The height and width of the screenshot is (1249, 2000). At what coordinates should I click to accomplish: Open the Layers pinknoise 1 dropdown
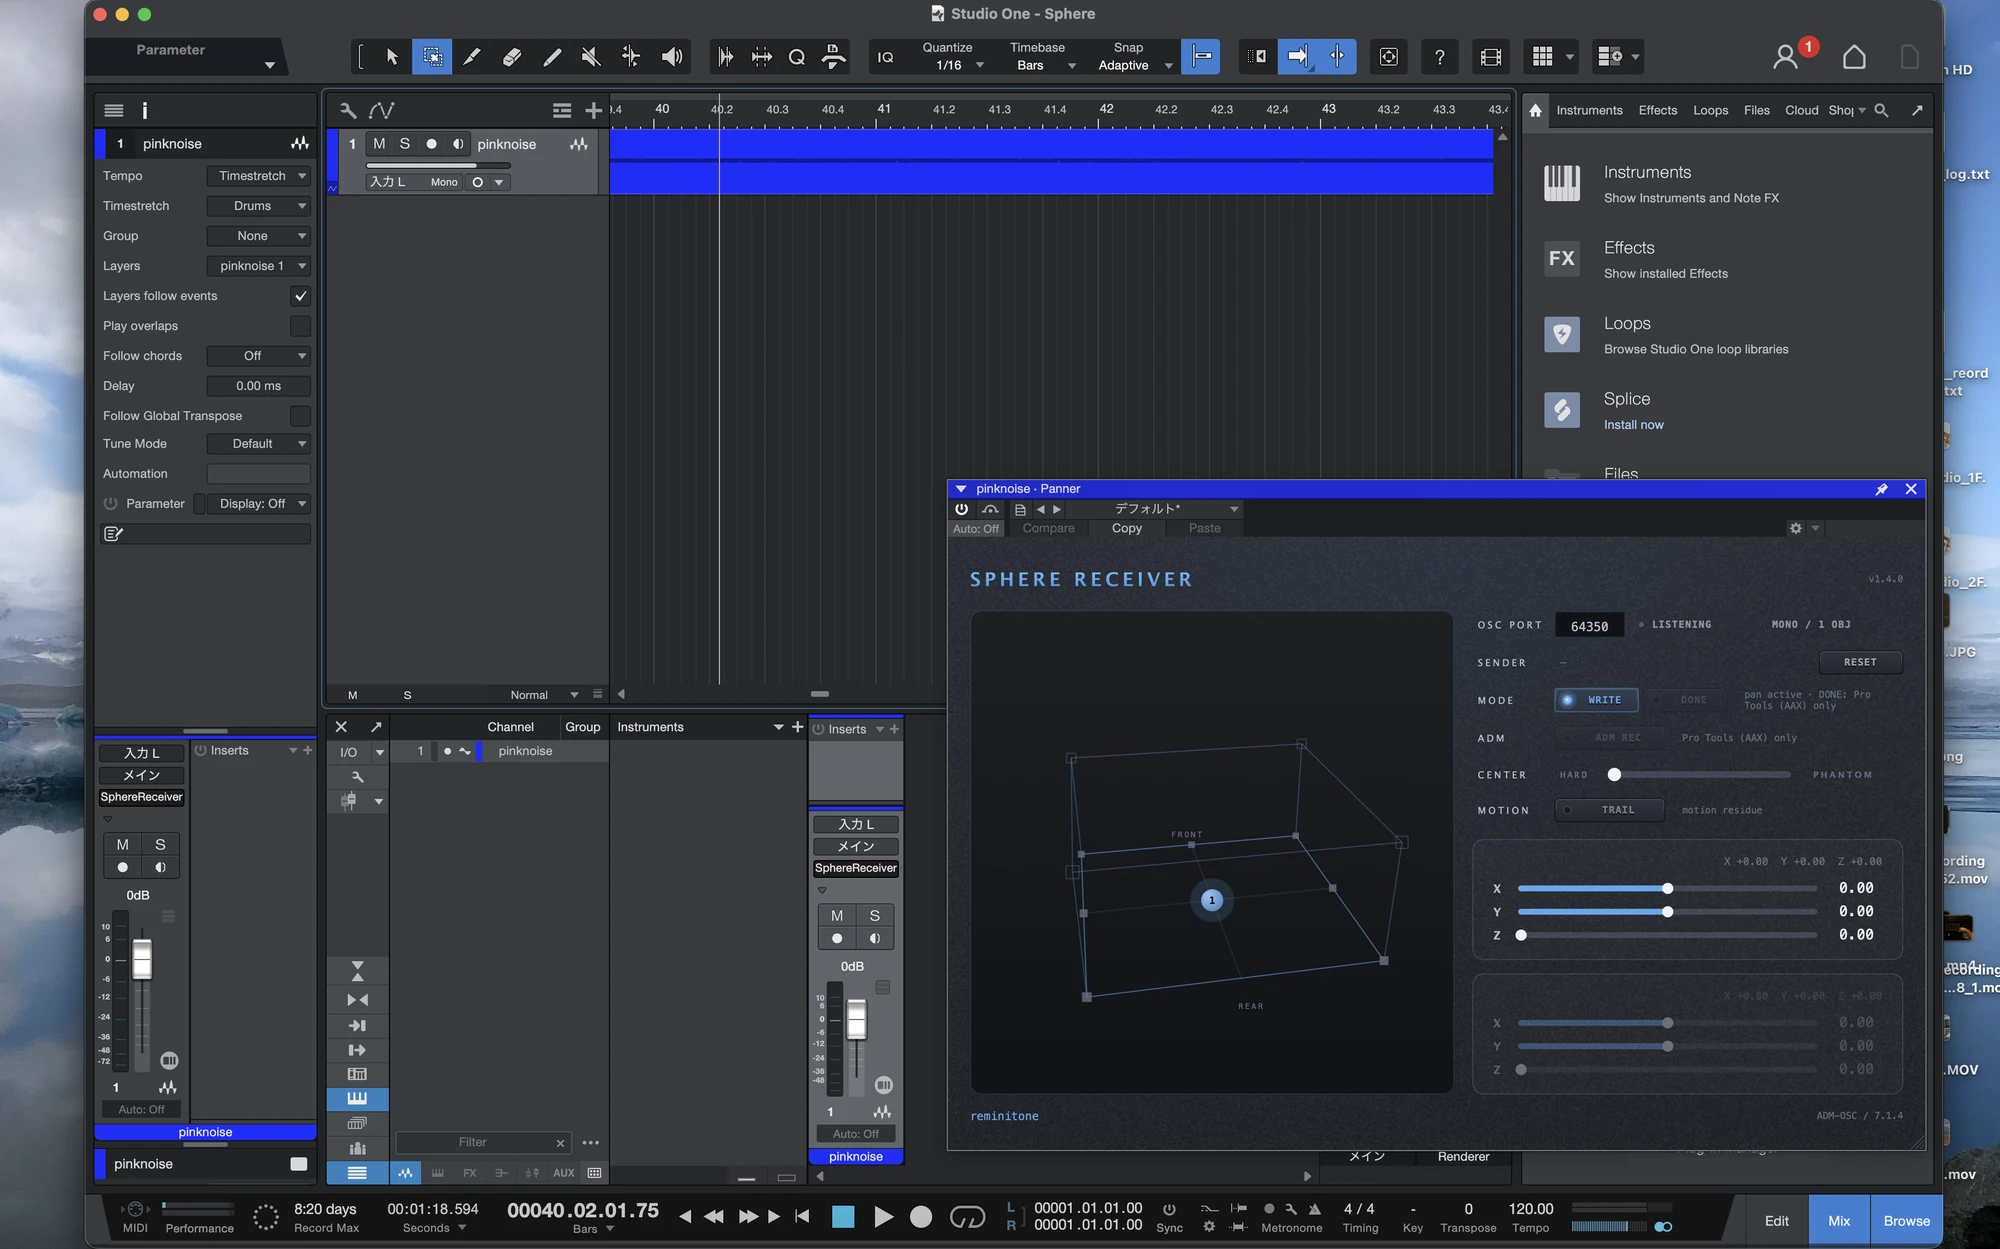point(258,266)
